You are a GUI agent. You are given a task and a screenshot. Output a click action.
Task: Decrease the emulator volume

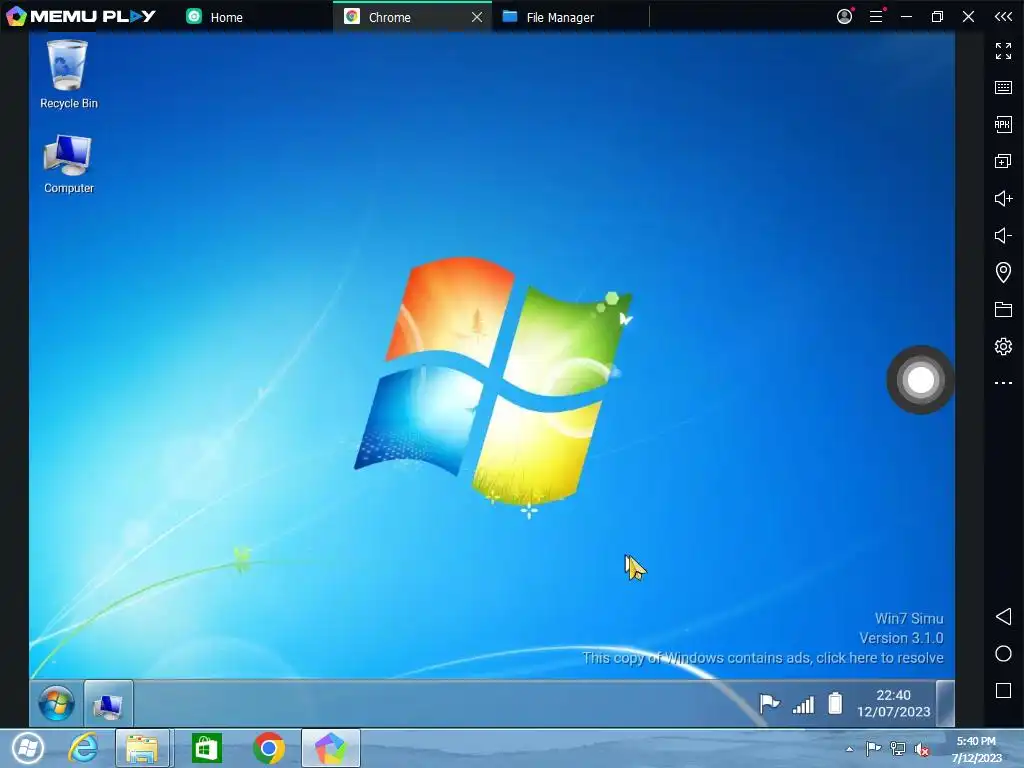[x=1003, y=235]
